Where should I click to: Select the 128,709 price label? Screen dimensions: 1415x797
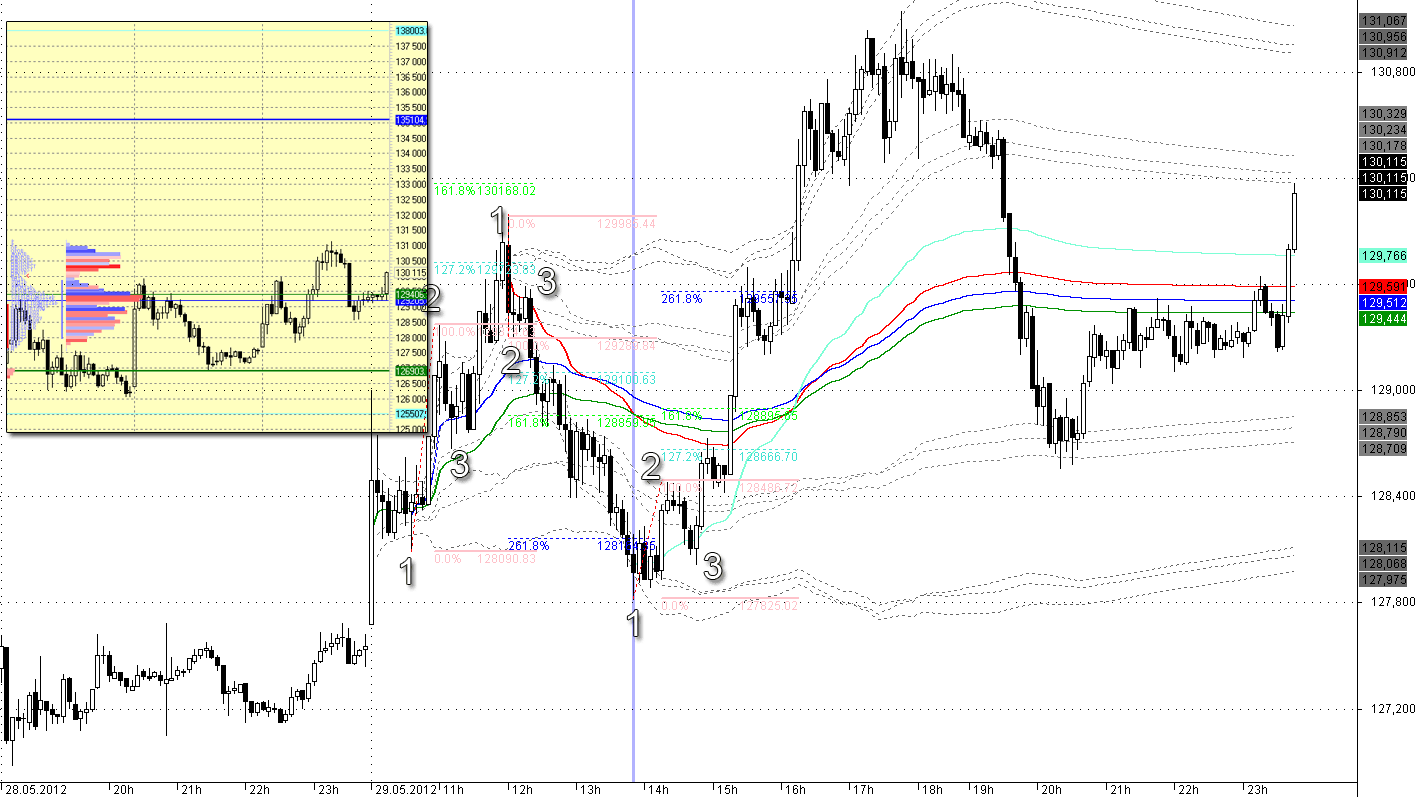click(x=1384, y=448)
